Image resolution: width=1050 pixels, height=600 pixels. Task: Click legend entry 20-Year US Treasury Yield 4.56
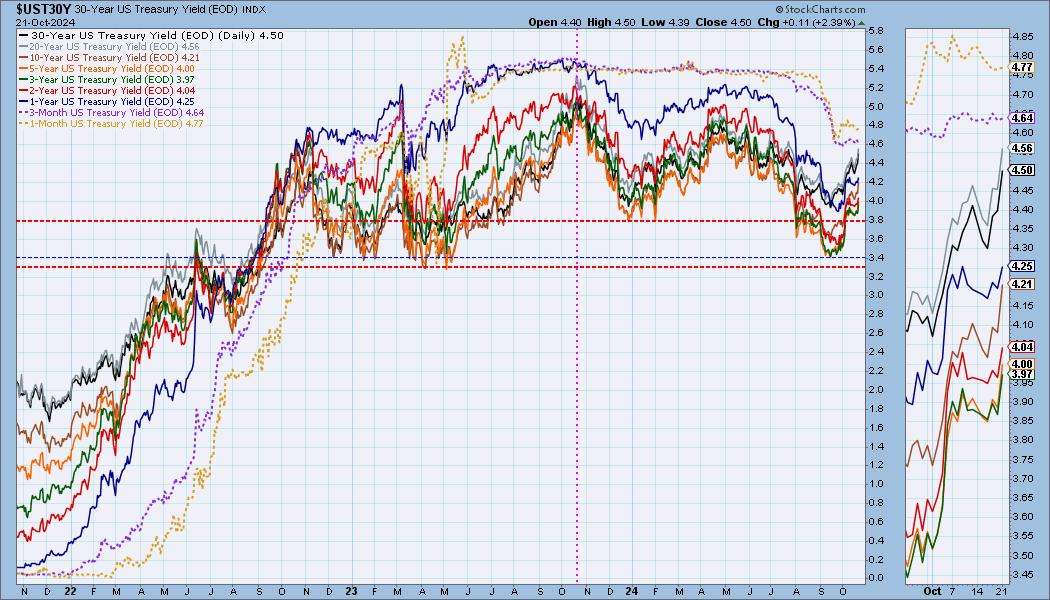(110, 46)
